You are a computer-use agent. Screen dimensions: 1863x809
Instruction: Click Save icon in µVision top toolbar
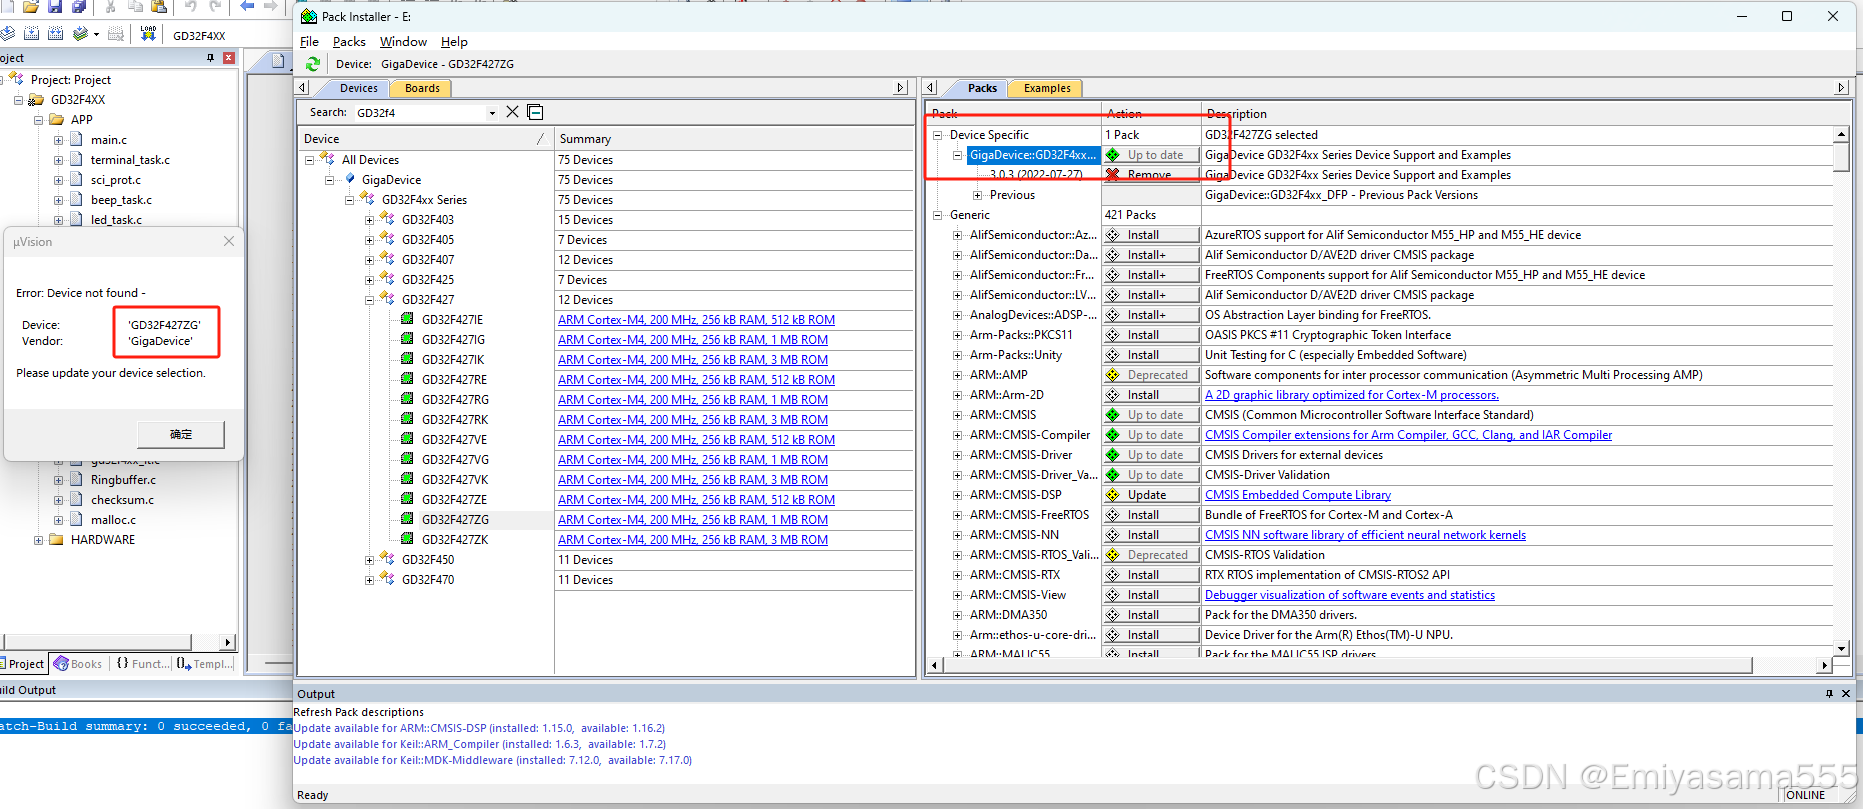pyautogui.click(x=55, y=7)
